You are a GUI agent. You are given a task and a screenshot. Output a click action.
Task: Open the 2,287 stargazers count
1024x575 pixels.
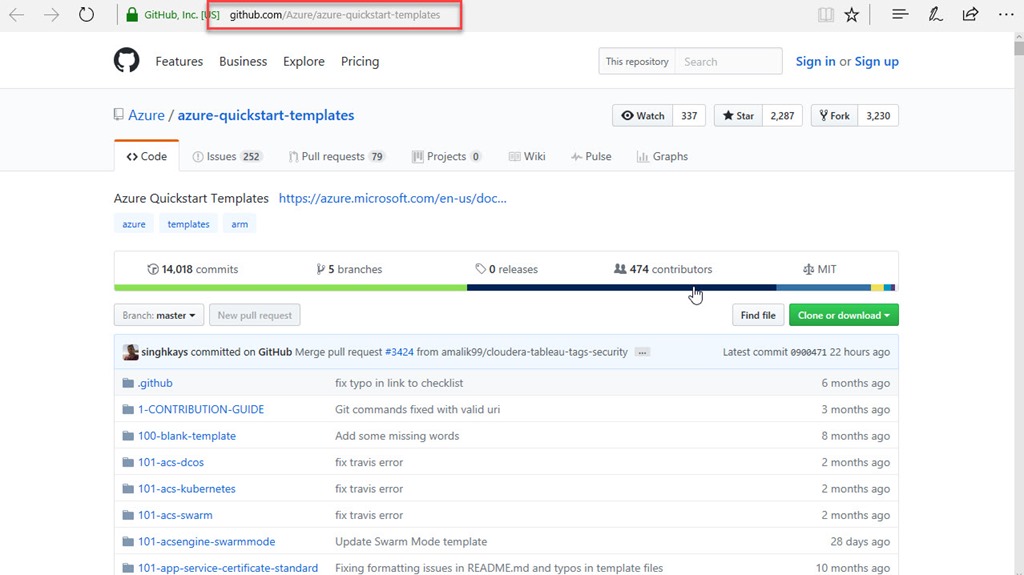(782, 116)
